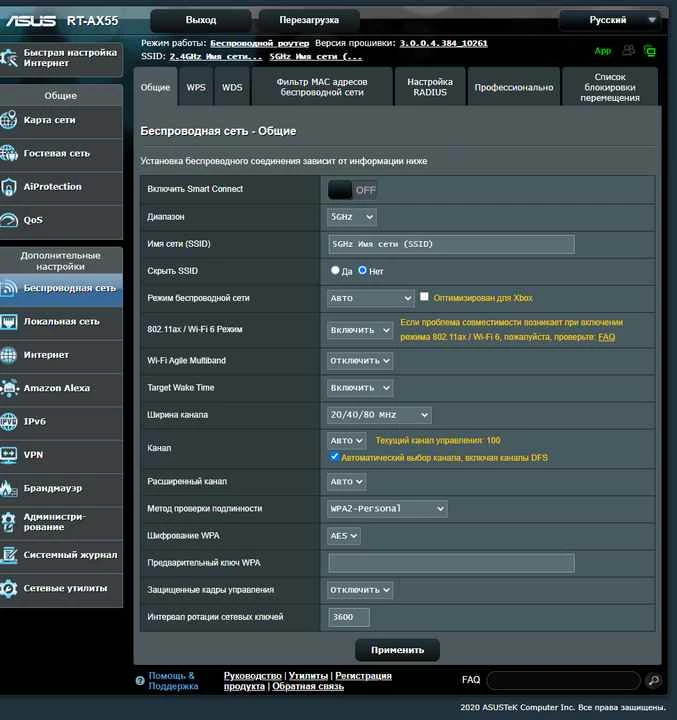Click the help question mark icon
Viewport: 677px width, 720px height.
[x=140, y=681]
